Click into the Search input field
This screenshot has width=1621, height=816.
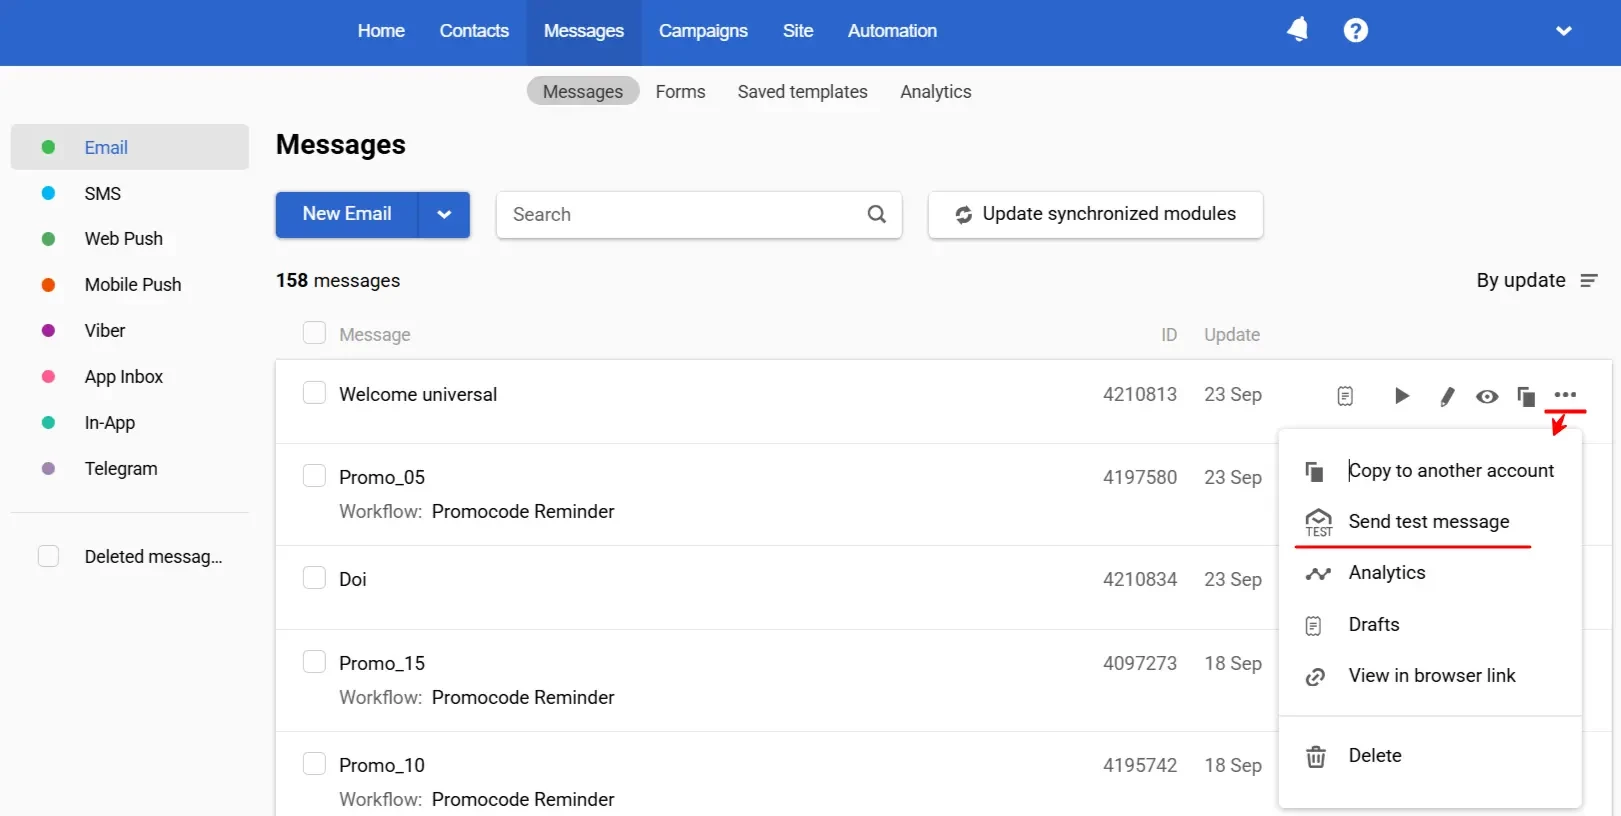pos(680,214)
